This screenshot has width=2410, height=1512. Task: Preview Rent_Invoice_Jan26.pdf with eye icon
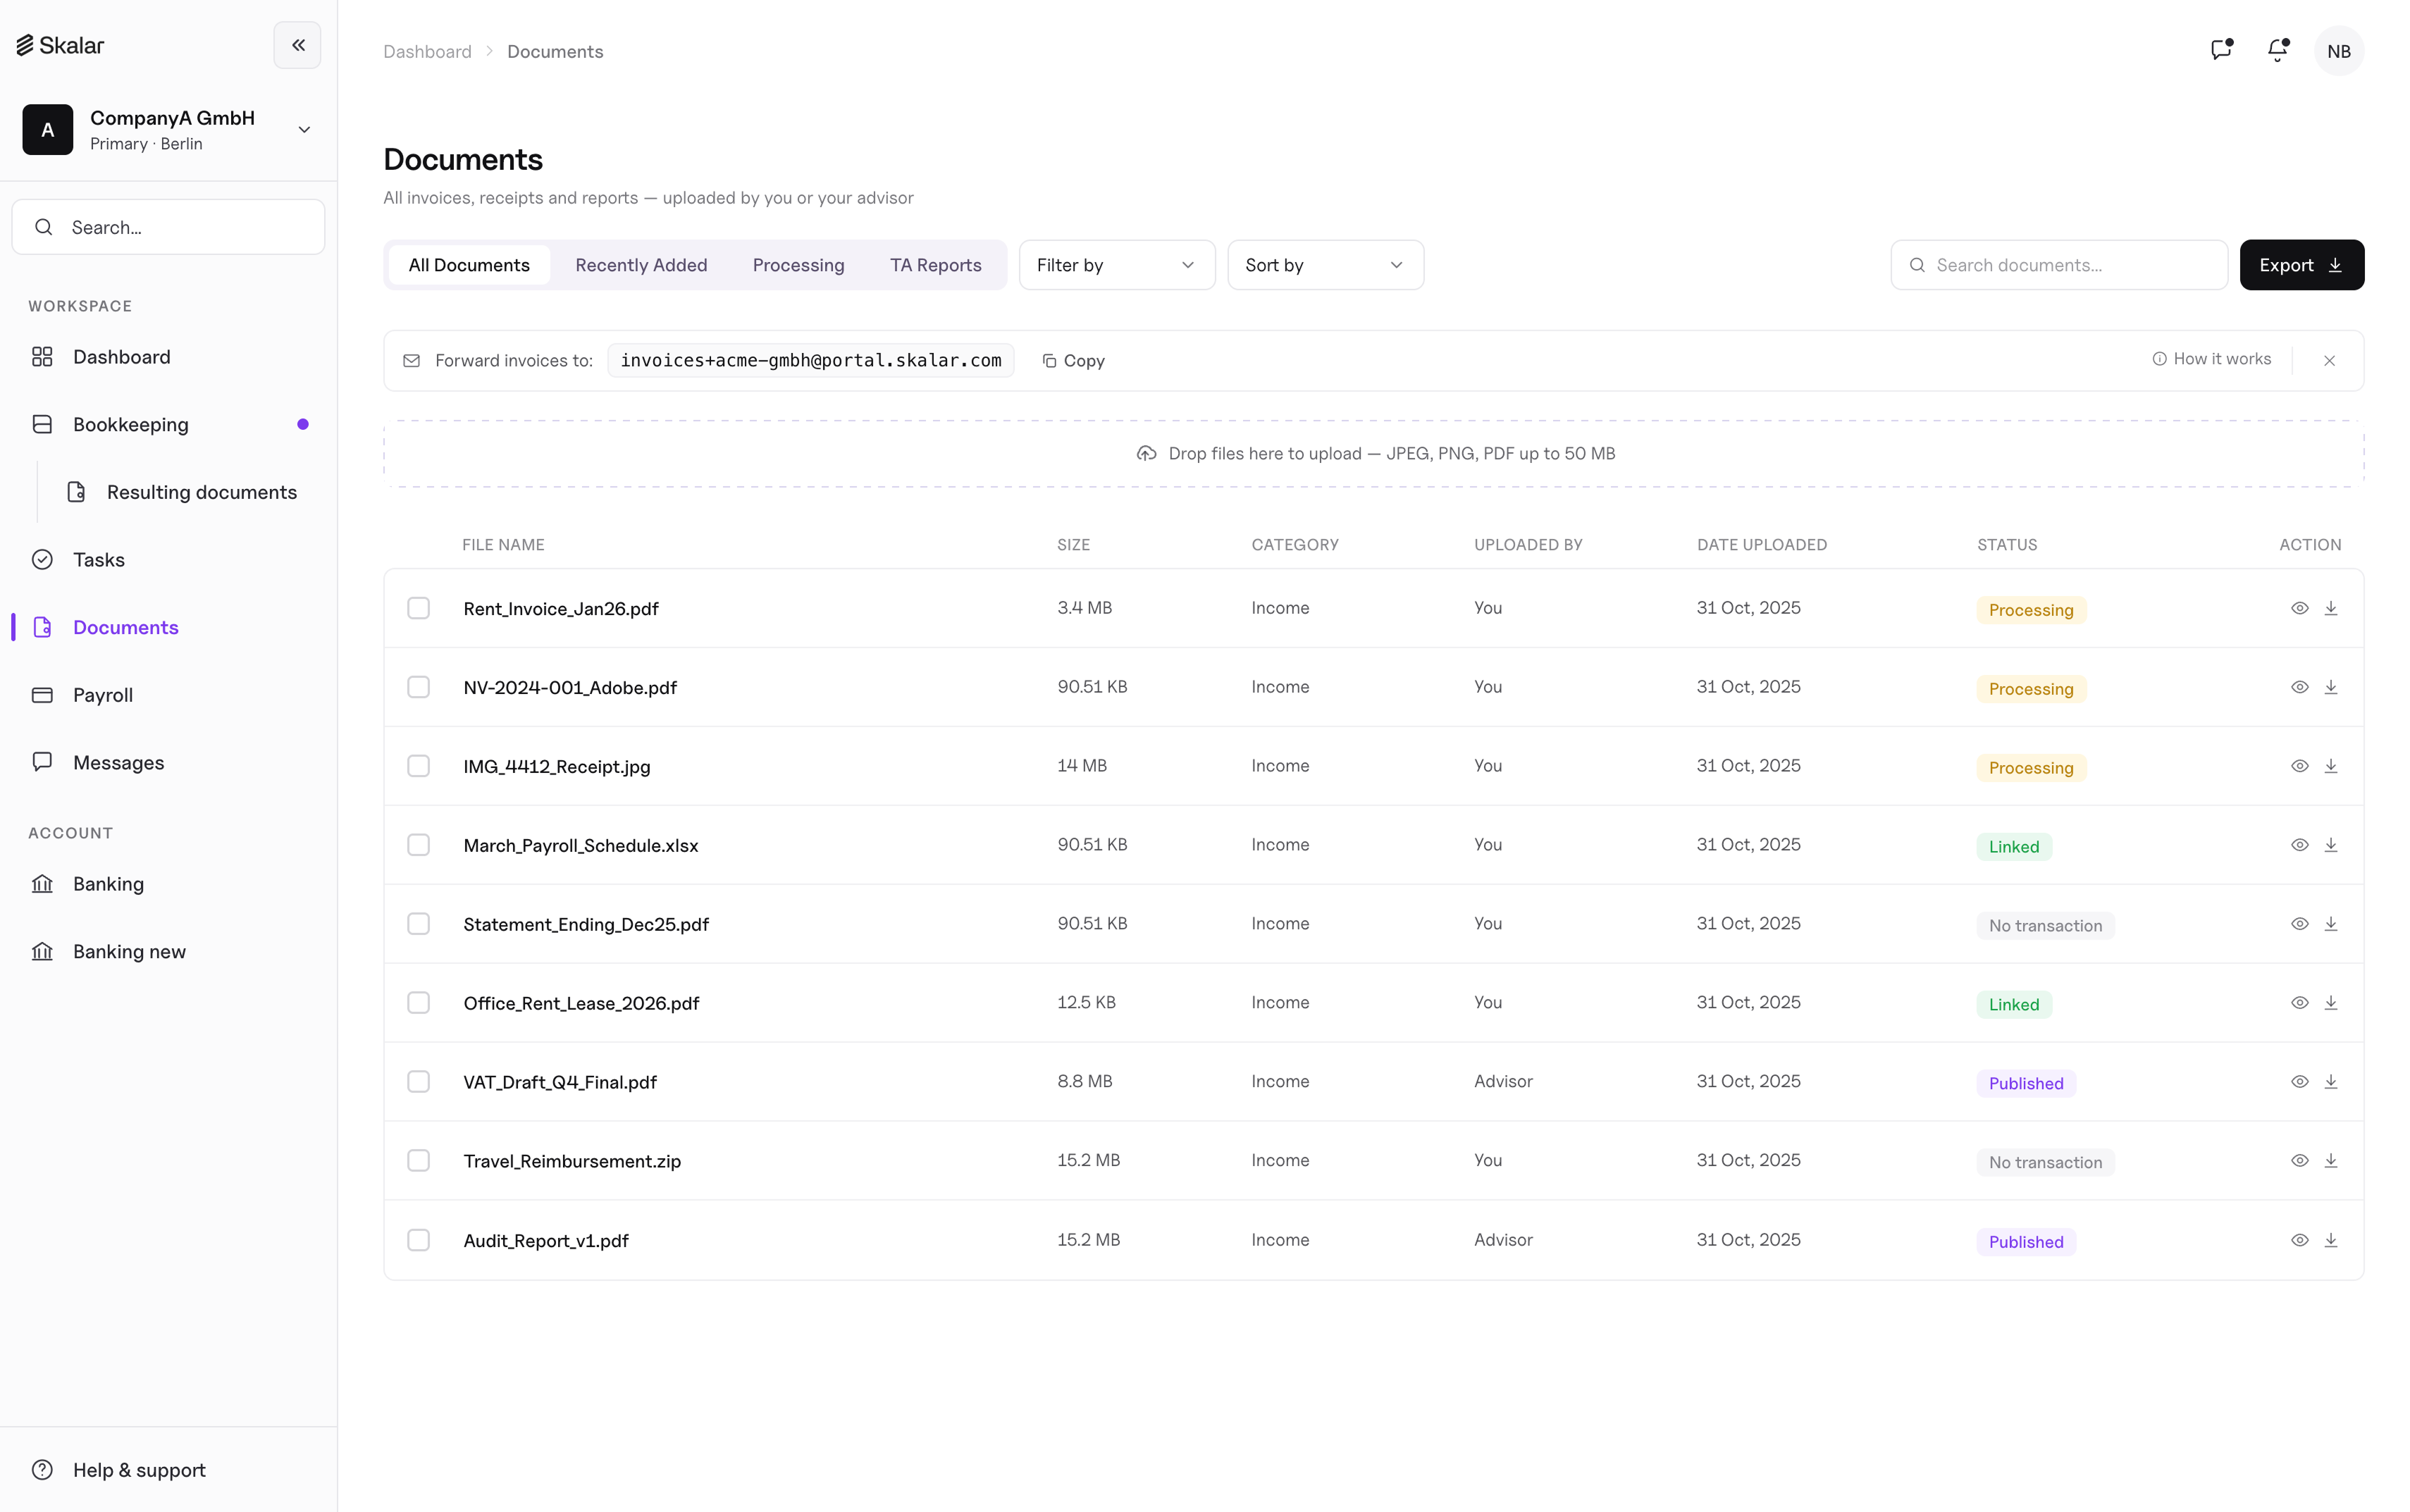pos(2299,608)
